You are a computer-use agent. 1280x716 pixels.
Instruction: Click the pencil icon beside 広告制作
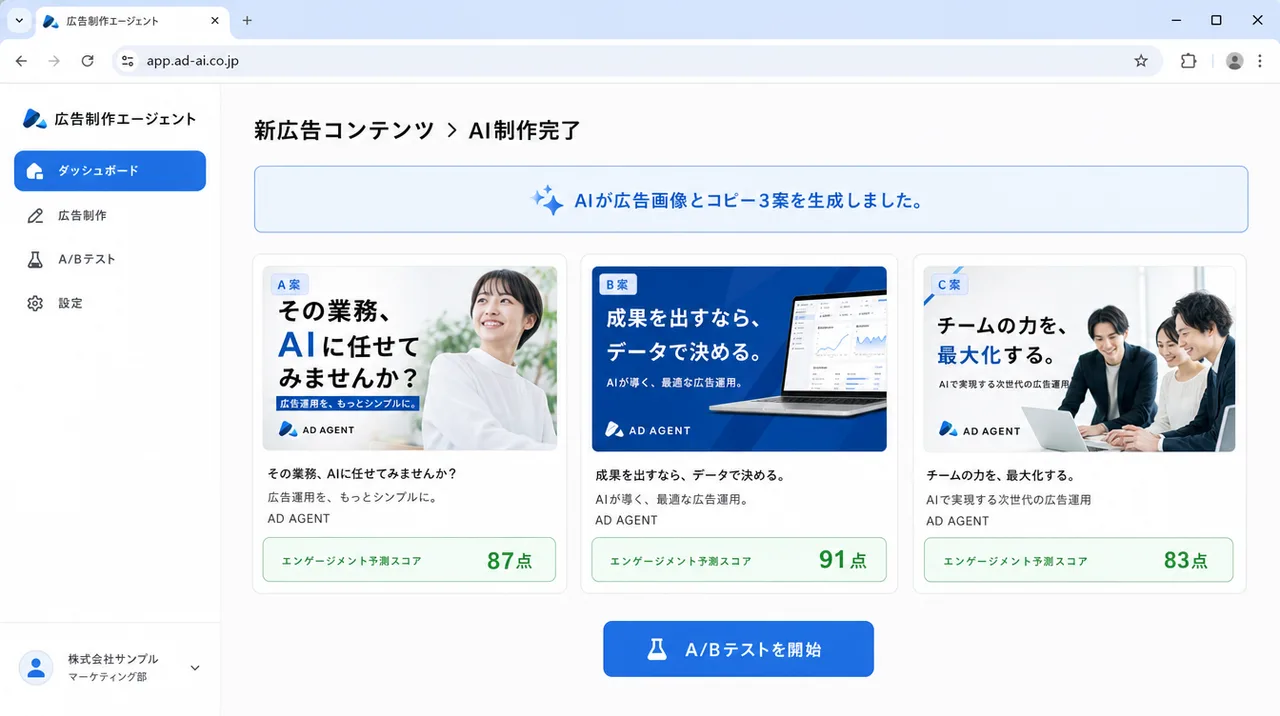click(x=35, y=215)
